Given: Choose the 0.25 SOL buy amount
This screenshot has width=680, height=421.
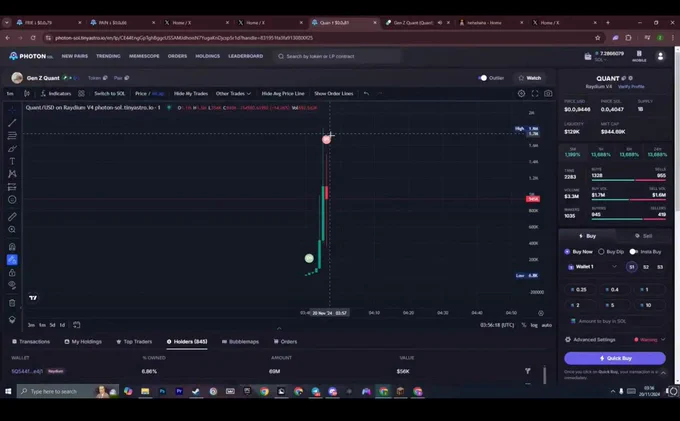Looking at the screenshot, I should pos(579,290).
